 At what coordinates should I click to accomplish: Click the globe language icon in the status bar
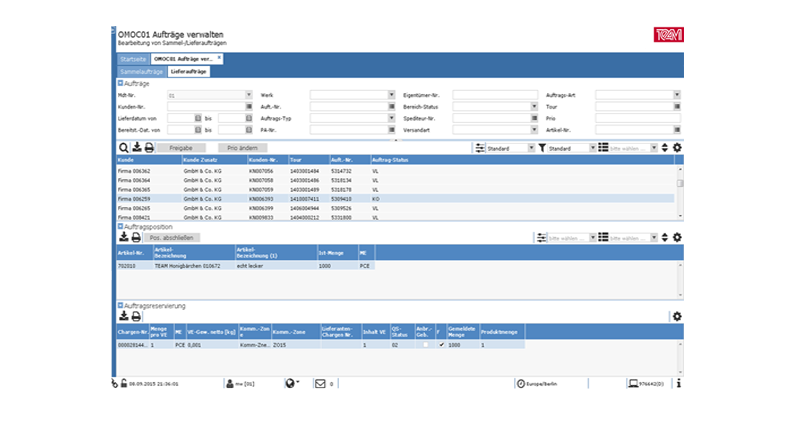click(x=290, y=384)
